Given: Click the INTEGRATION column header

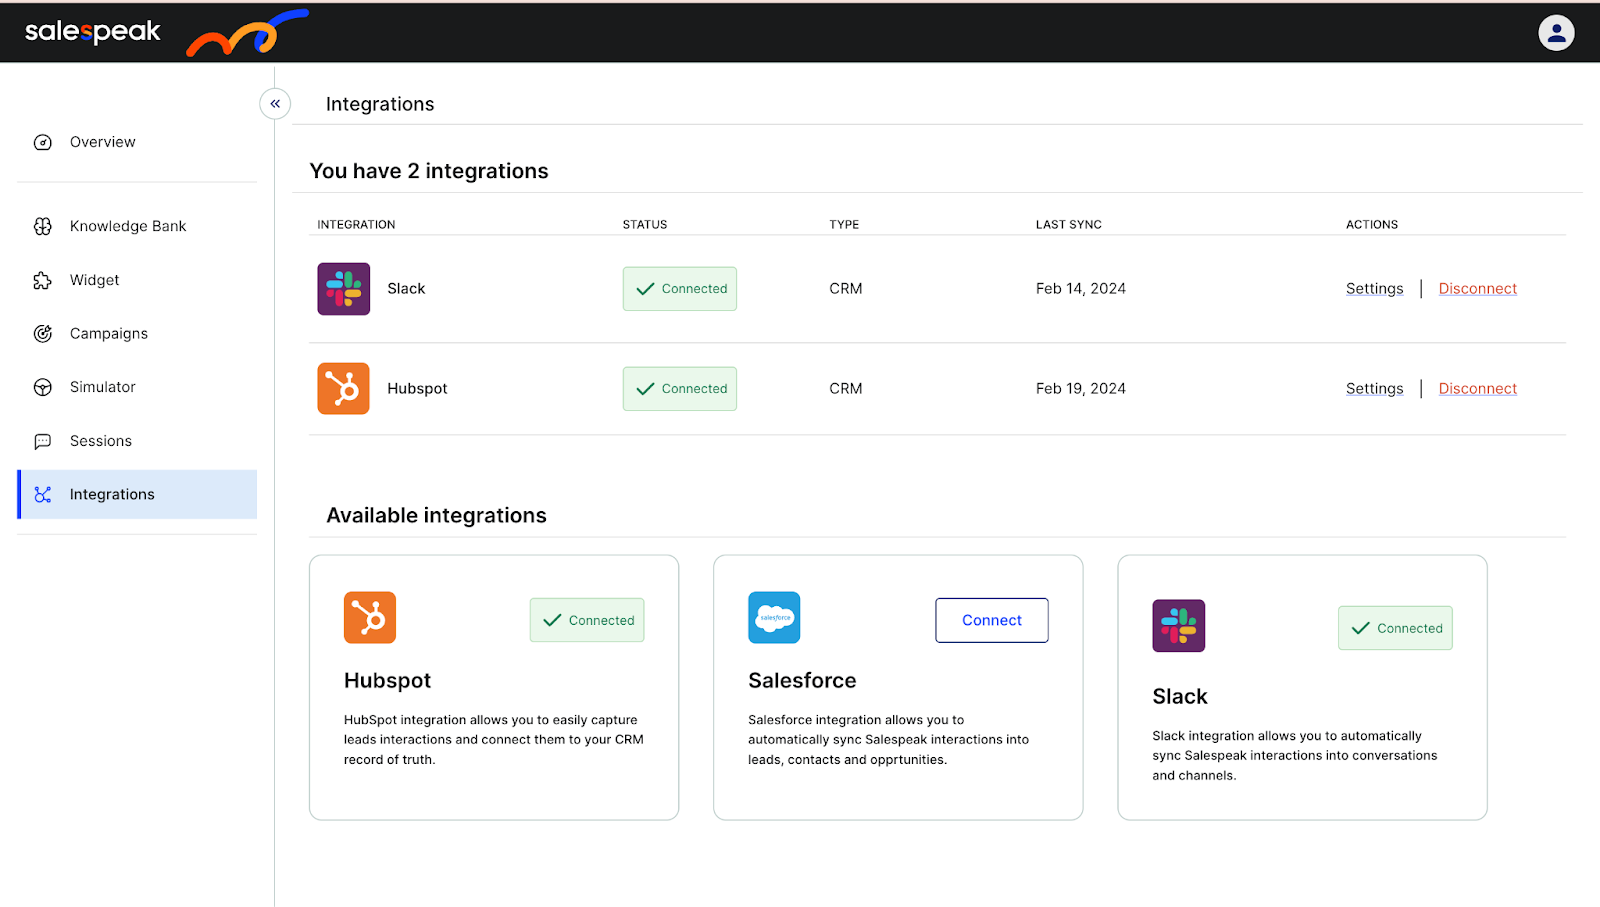Looking at the screenshot, I should (x=356, y=224).
